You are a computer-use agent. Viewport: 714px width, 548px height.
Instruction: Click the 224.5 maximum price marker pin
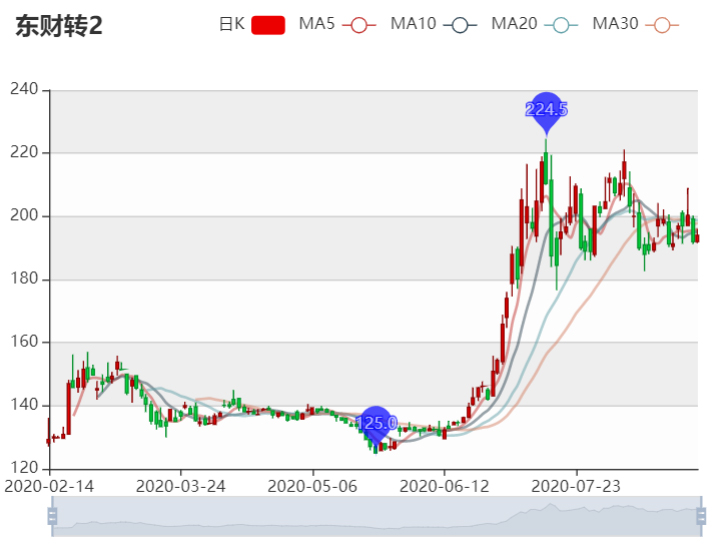point(546,112)
